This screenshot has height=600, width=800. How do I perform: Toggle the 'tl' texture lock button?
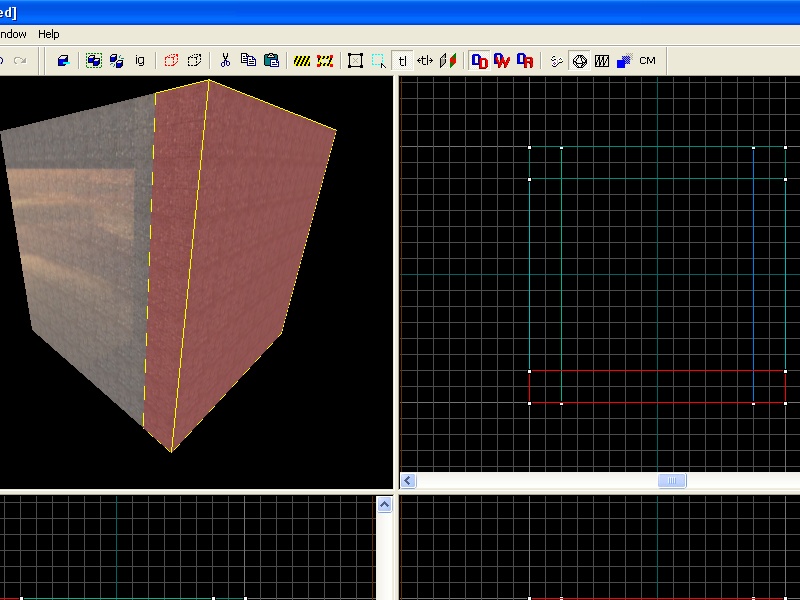coord(403,61)
